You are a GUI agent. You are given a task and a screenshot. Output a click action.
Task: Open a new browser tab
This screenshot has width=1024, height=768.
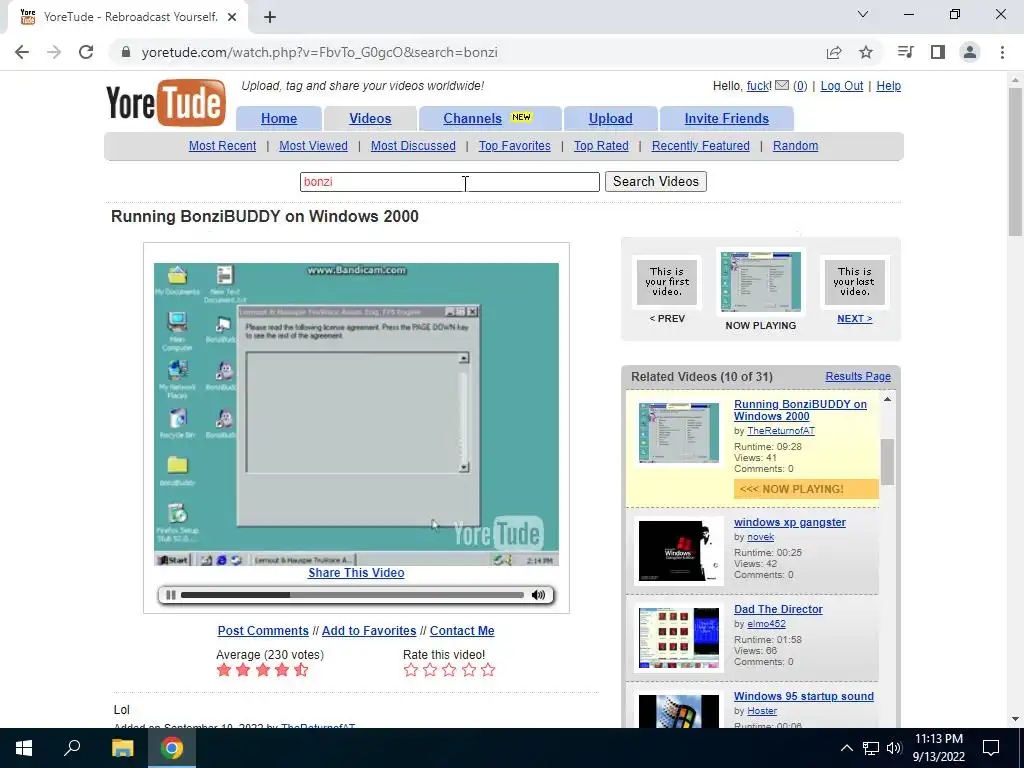[270, 17]
